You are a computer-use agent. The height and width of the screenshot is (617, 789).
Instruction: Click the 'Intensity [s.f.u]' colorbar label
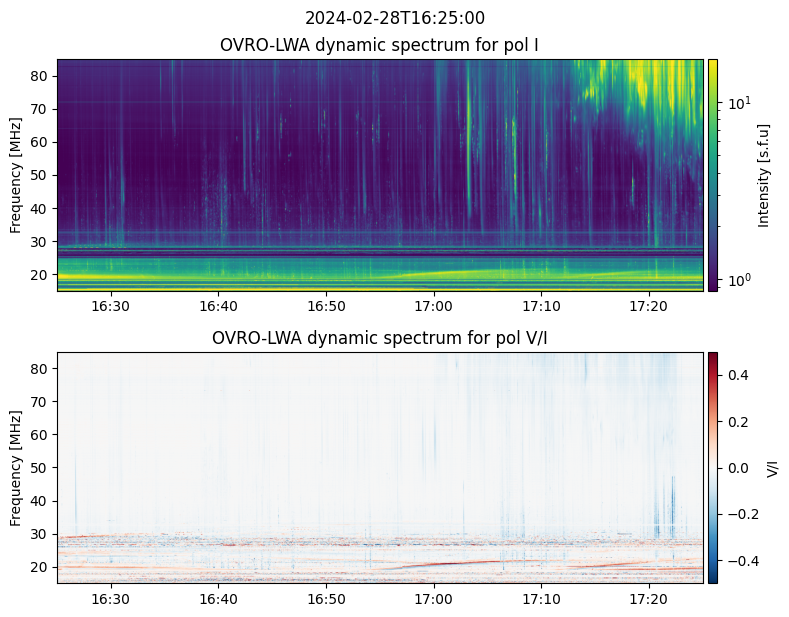pos(764,175)
